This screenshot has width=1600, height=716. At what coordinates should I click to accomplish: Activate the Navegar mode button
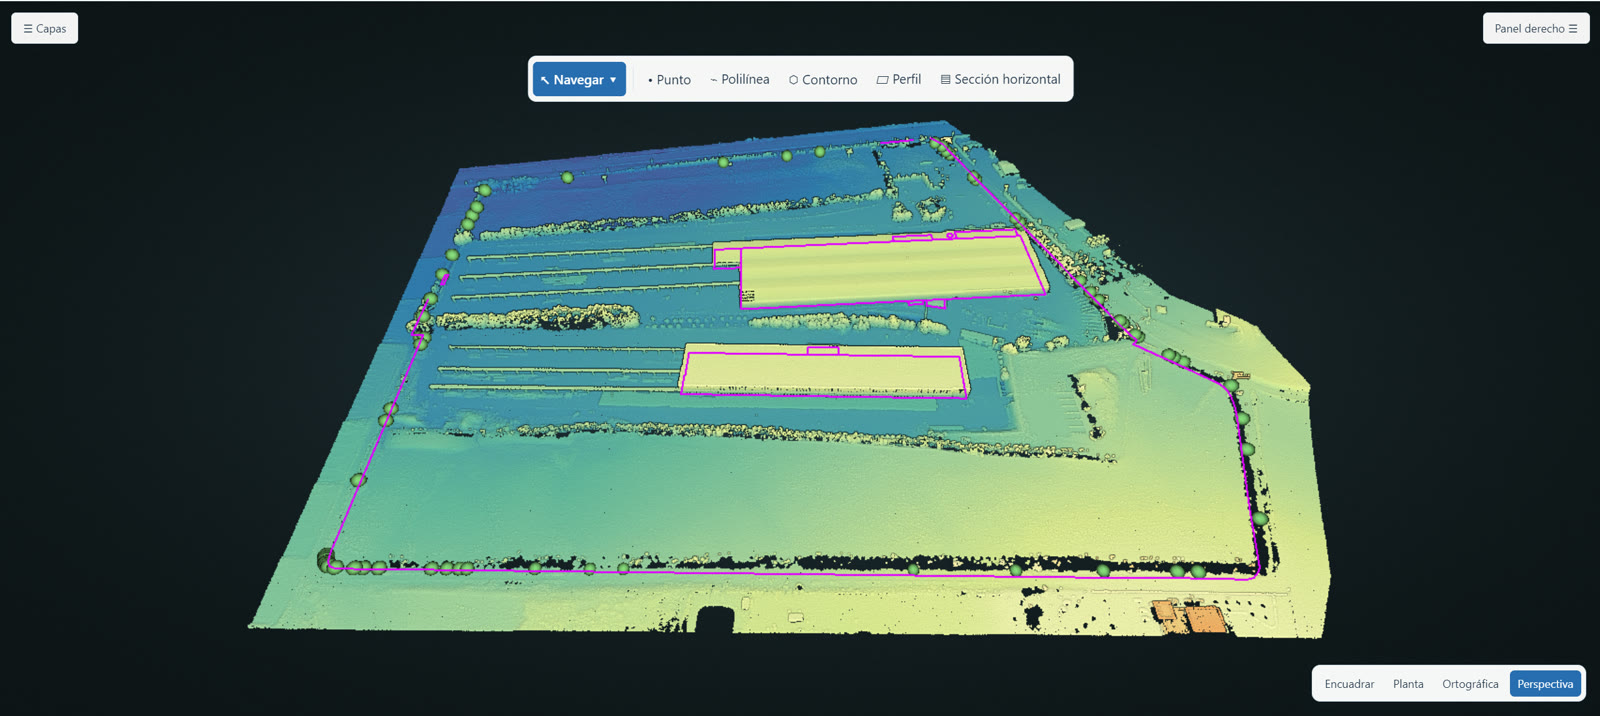click(579, 79)
